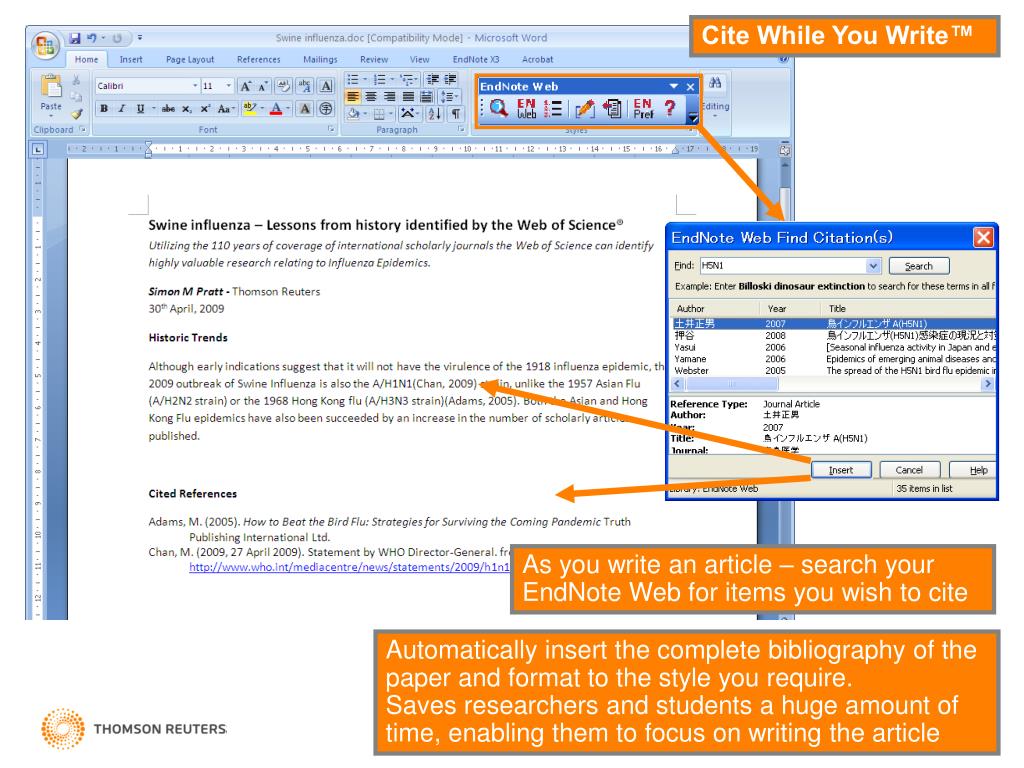This screenshot has width=1024, height=768.
Task: Click the Find binoculars icon
Action: tap(715, 84)
